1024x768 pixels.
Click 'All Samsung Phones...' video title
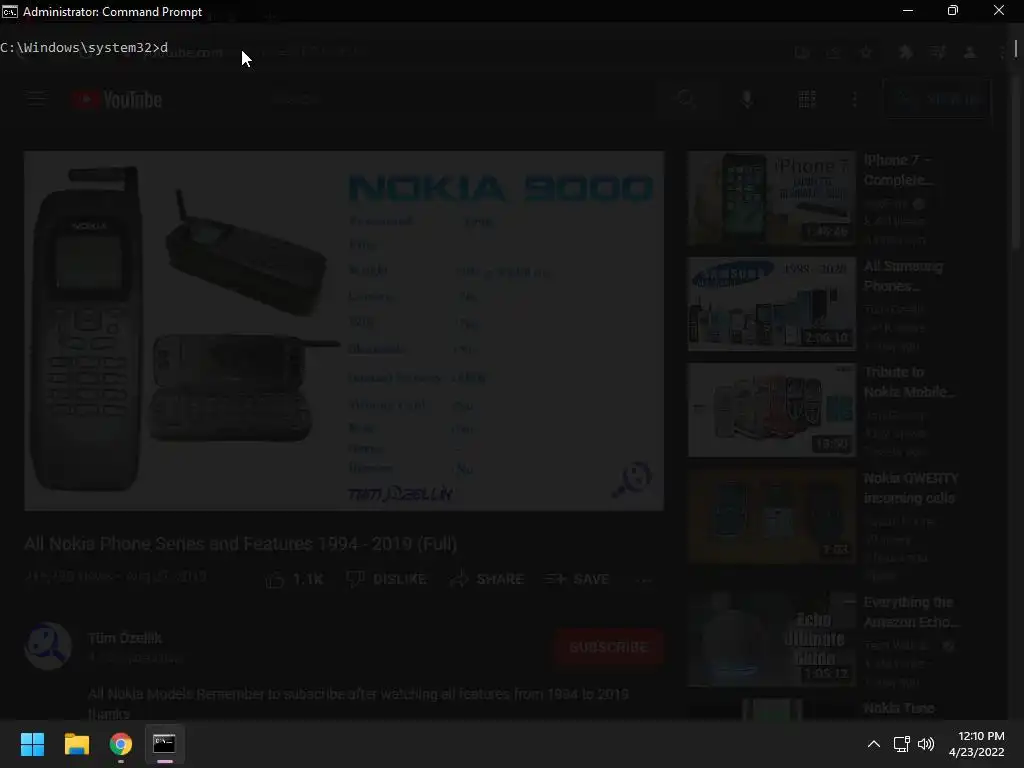(903, 276)
